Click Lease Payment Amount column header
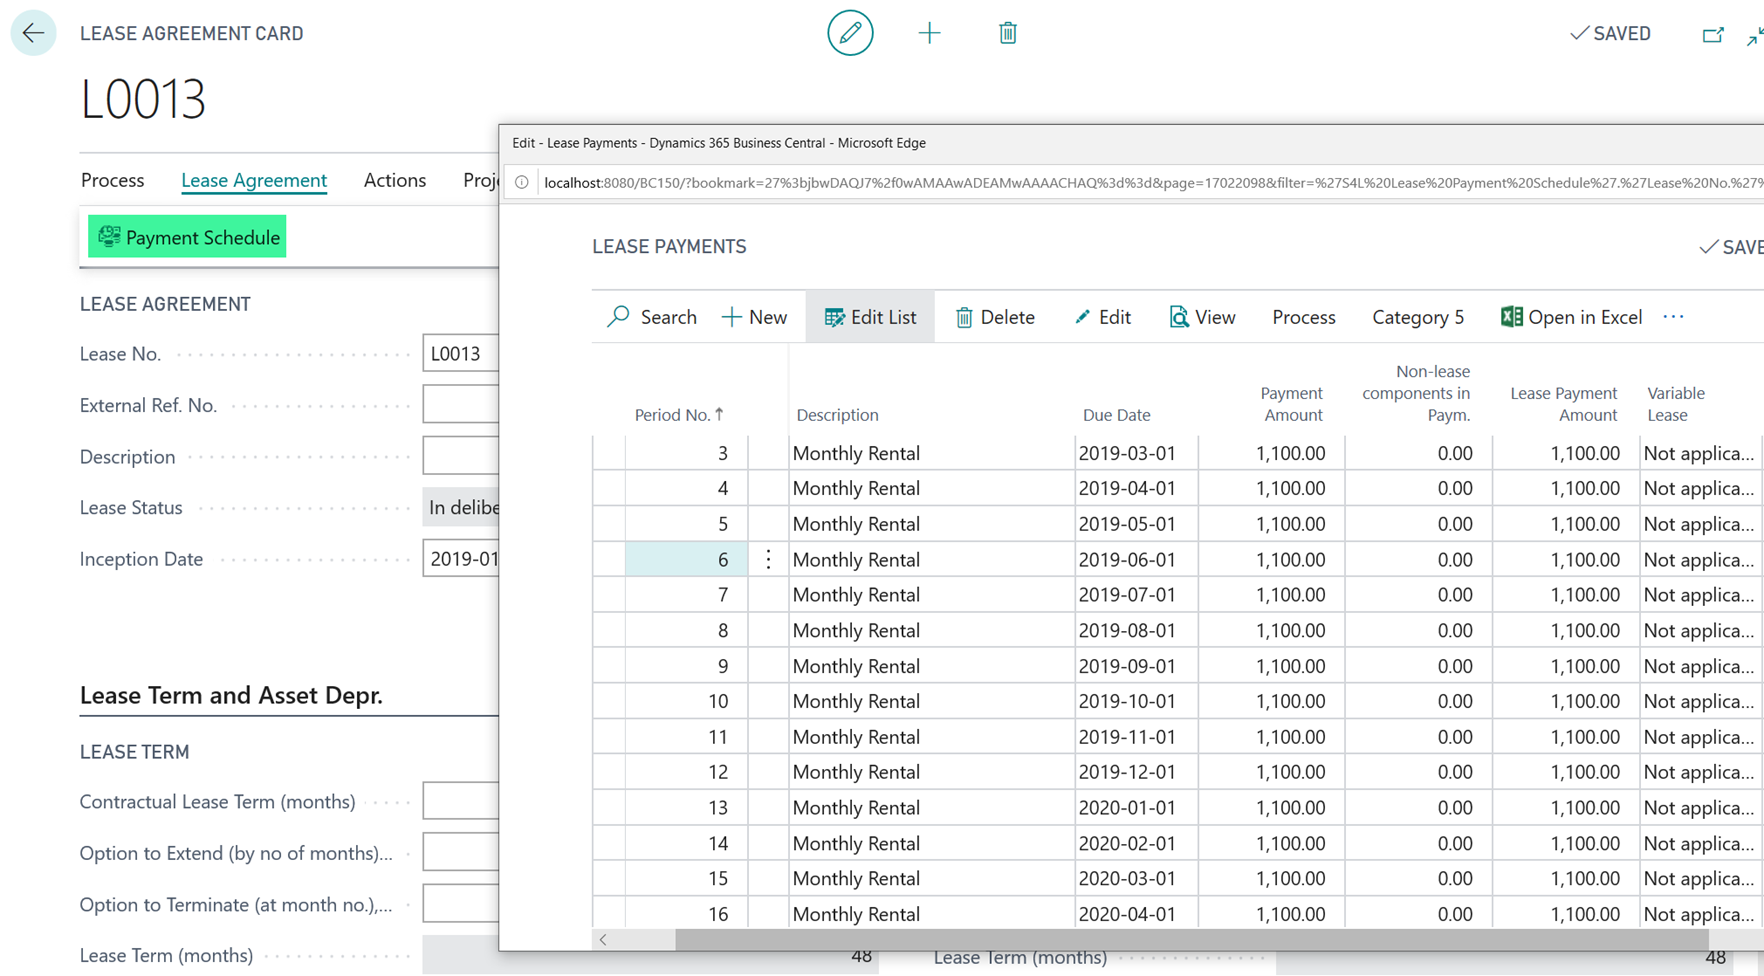 click(x=1563, y=404)
